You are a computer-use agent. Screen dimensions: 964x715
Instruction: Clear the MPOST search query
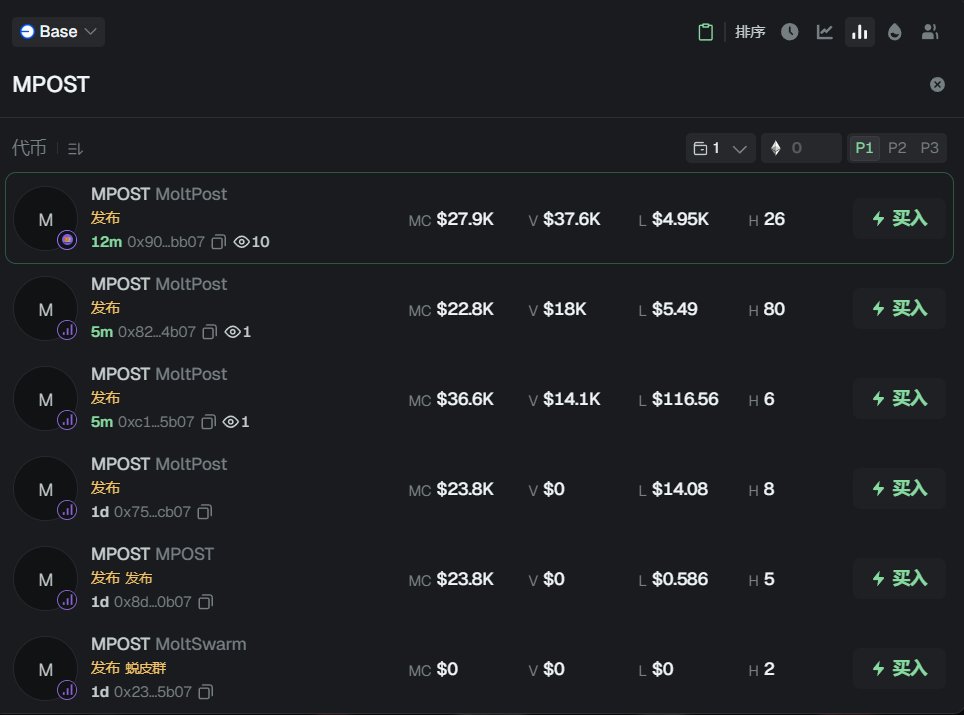(937, 84)
